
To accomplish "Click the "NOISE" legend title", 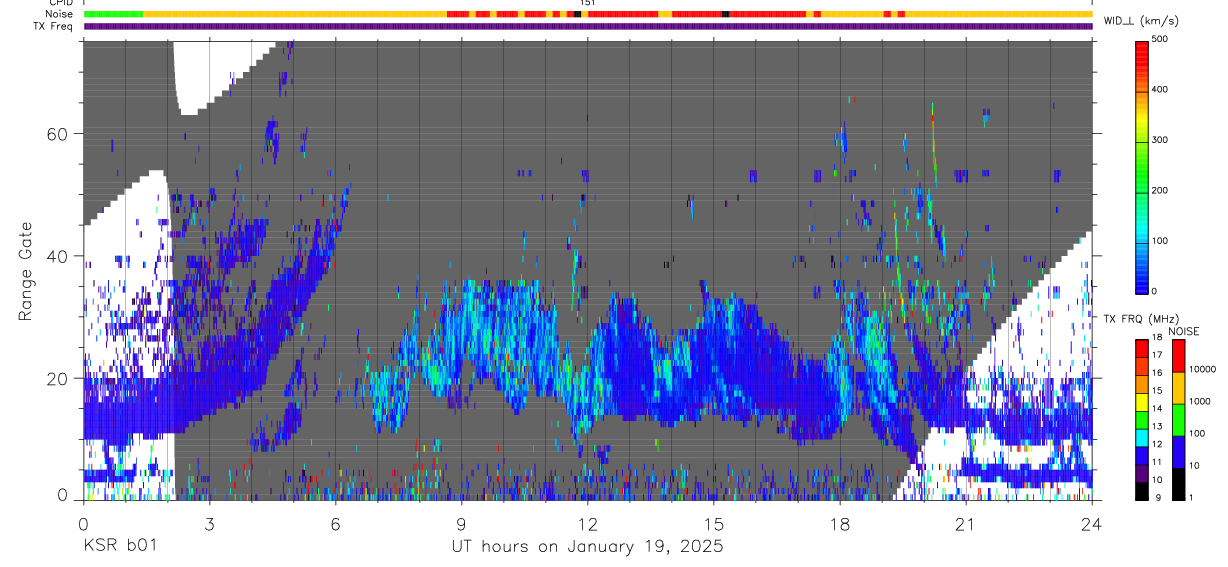I will point(1183,331).
